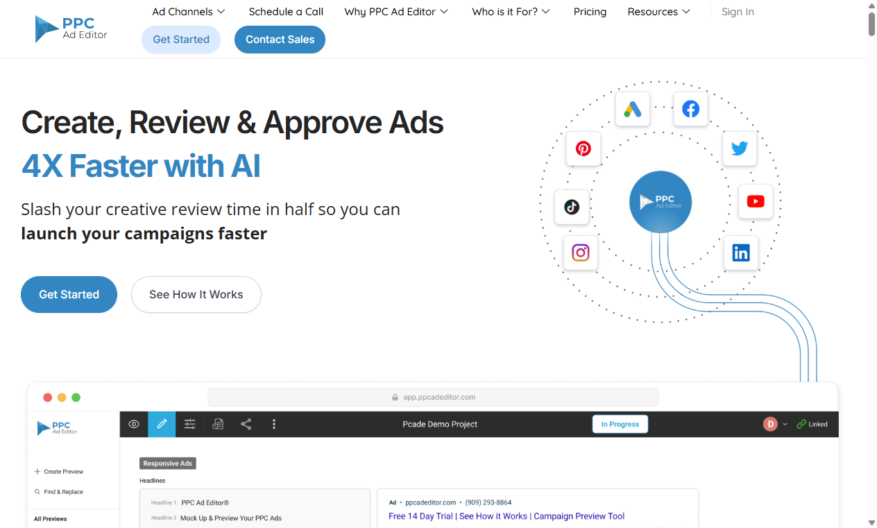
Task: Click the share icon in demo toolbar
Action: coord(246,424)
